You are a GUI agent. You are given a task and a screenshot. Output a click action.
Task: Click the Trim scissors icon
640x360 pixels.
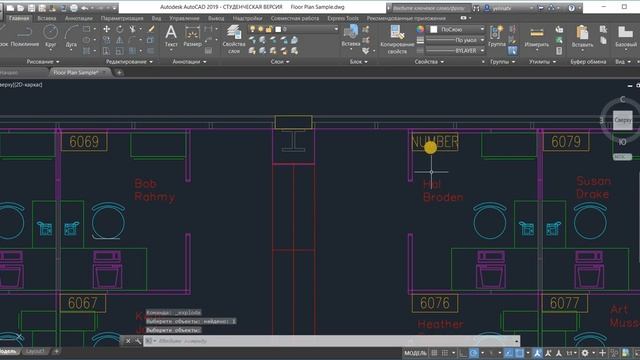click(x=132, y=29)
